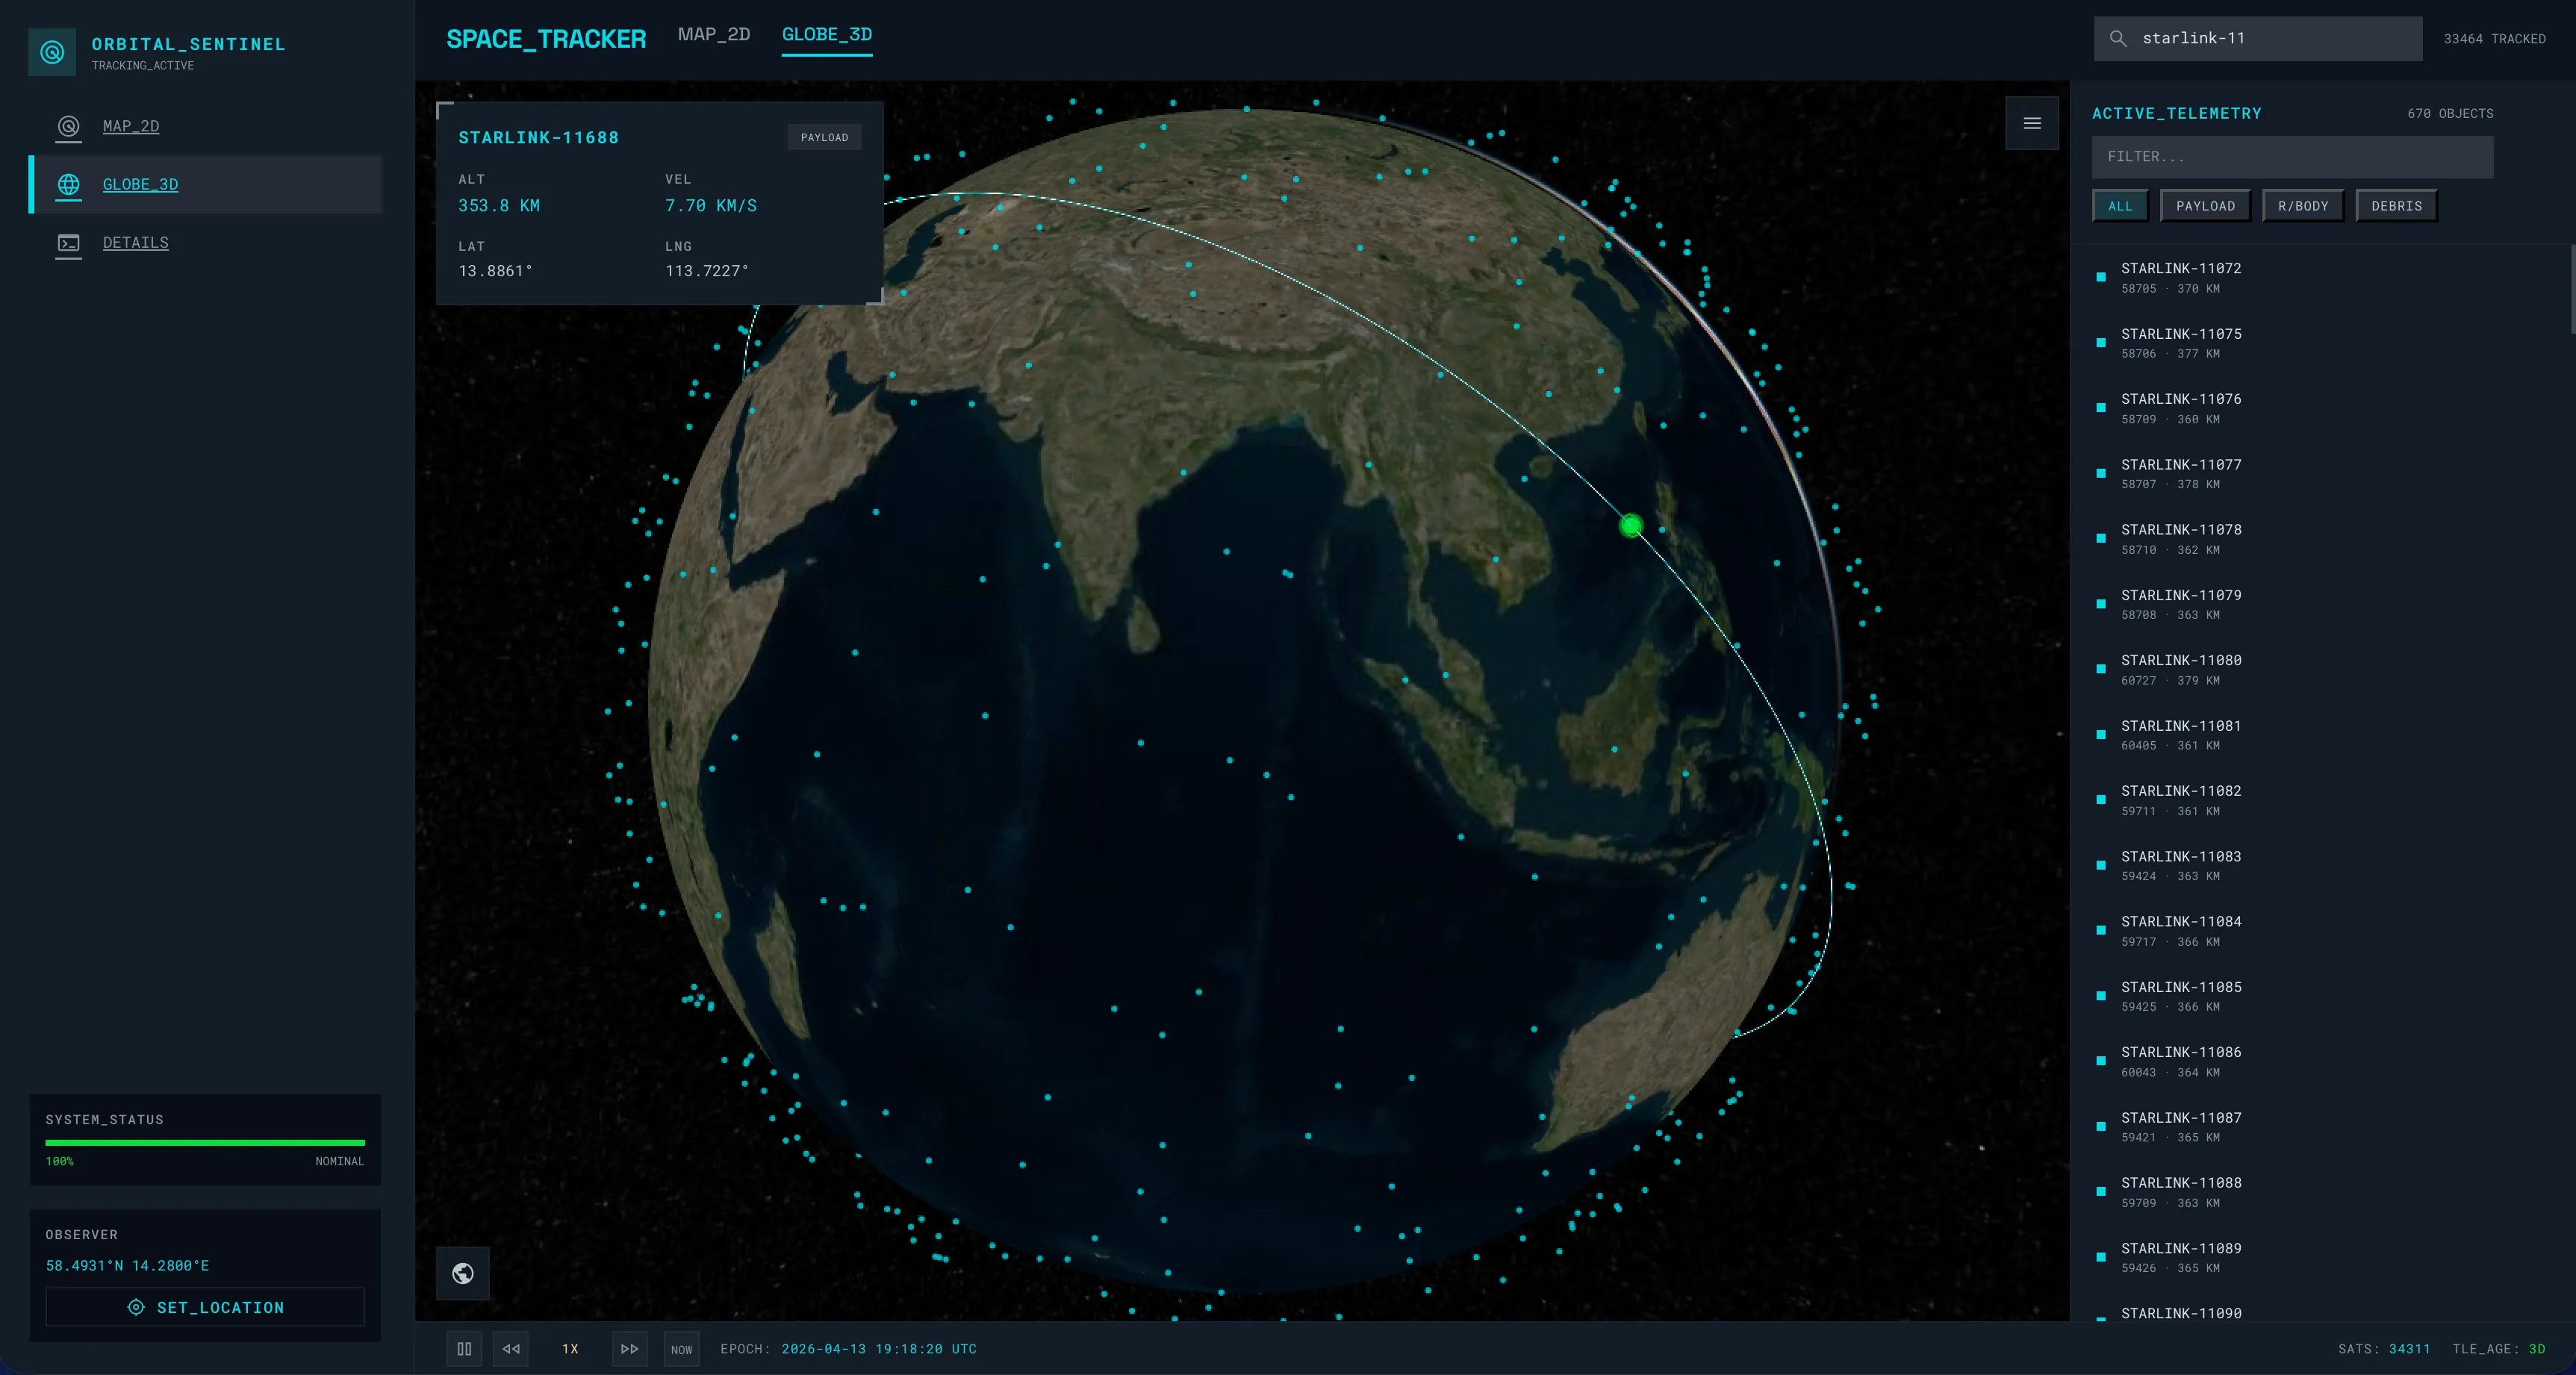Click the SATS count 34311
The width and height of the screenshot is (2576, 1375).
[2409, 1349]
